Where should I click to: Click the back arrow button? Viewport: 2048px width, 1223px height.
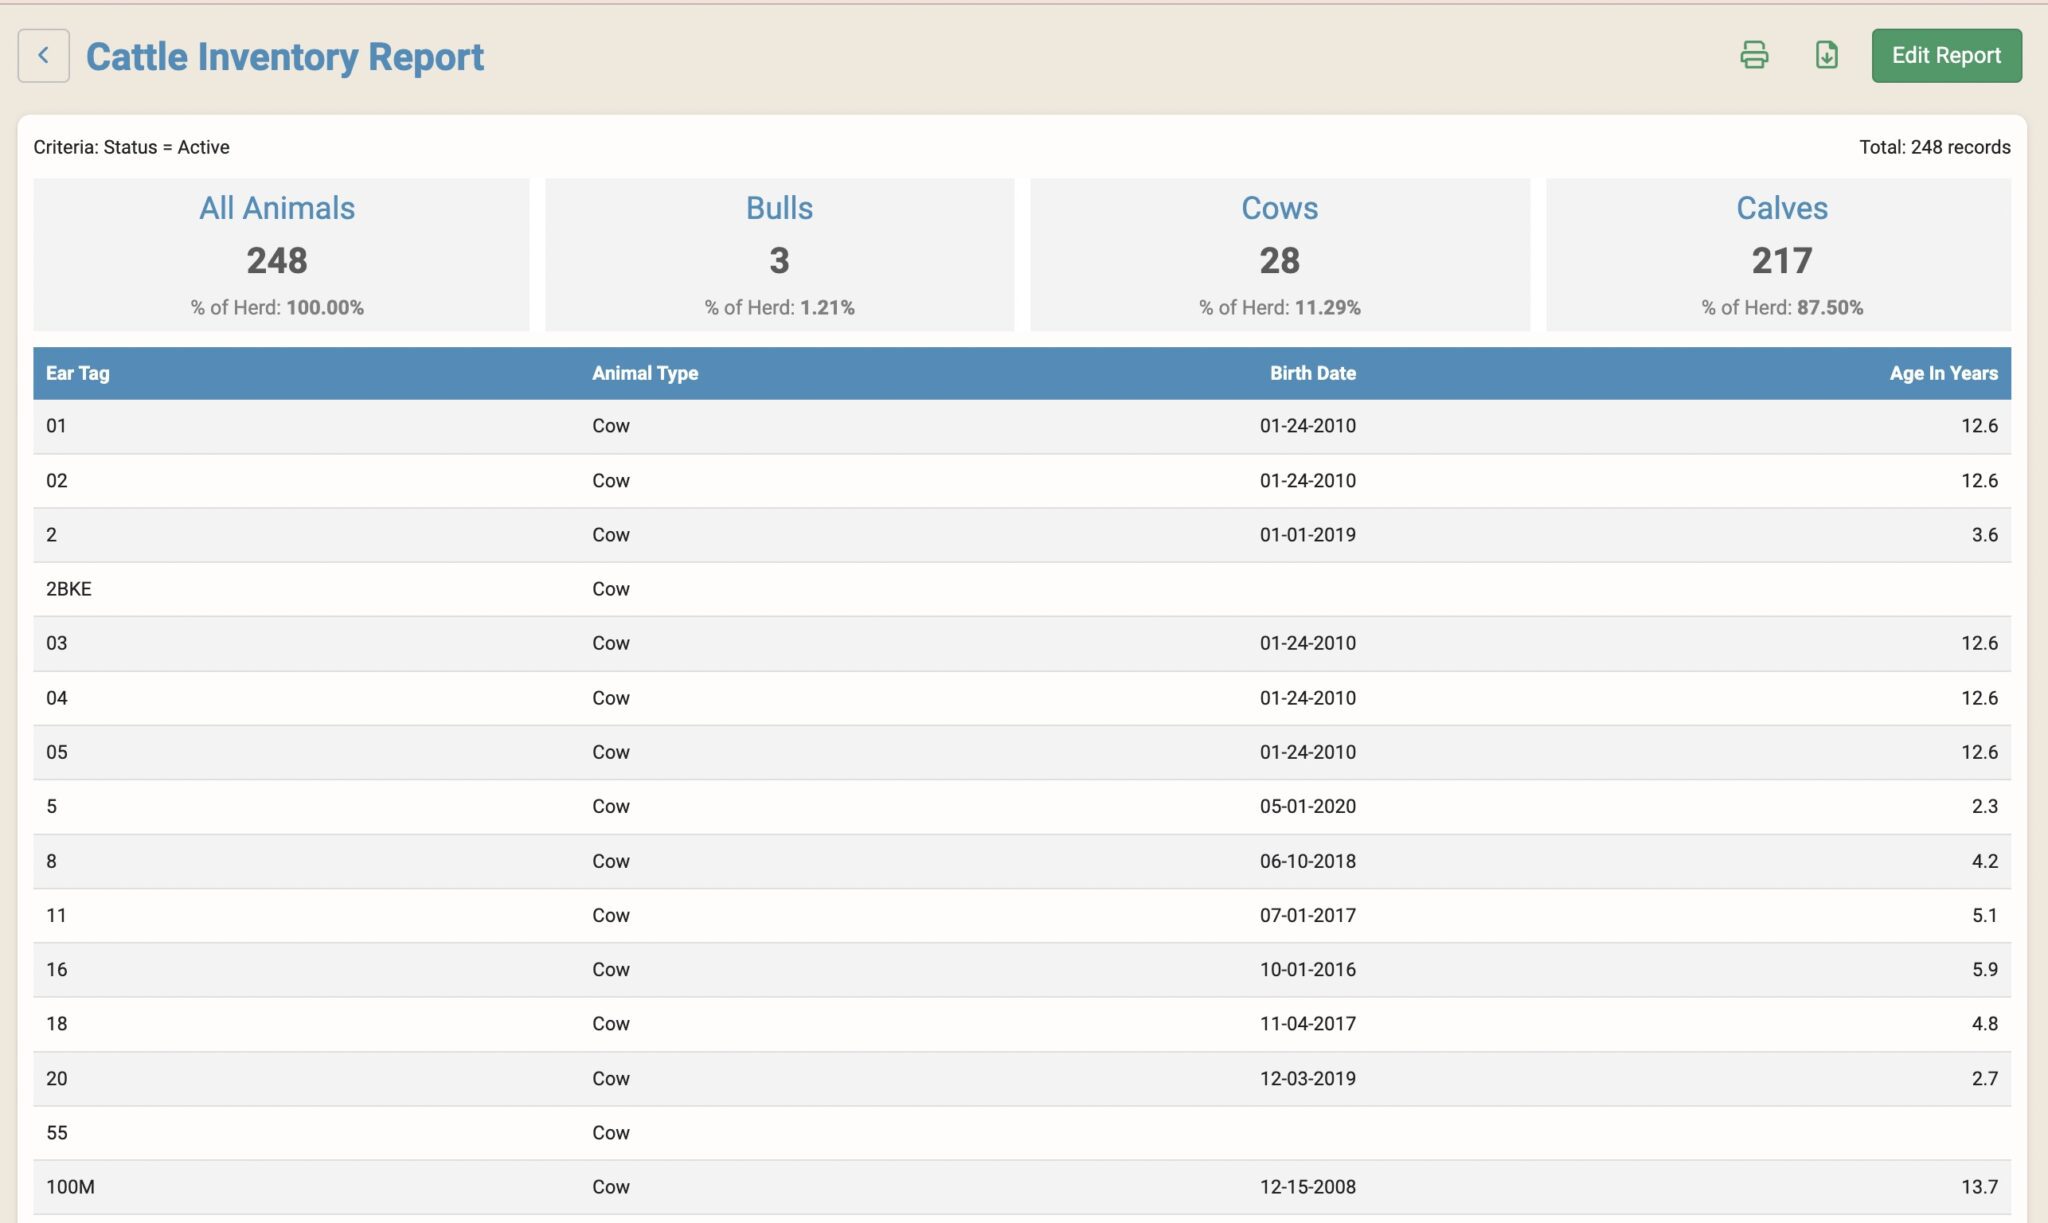(x=43, y=56)
